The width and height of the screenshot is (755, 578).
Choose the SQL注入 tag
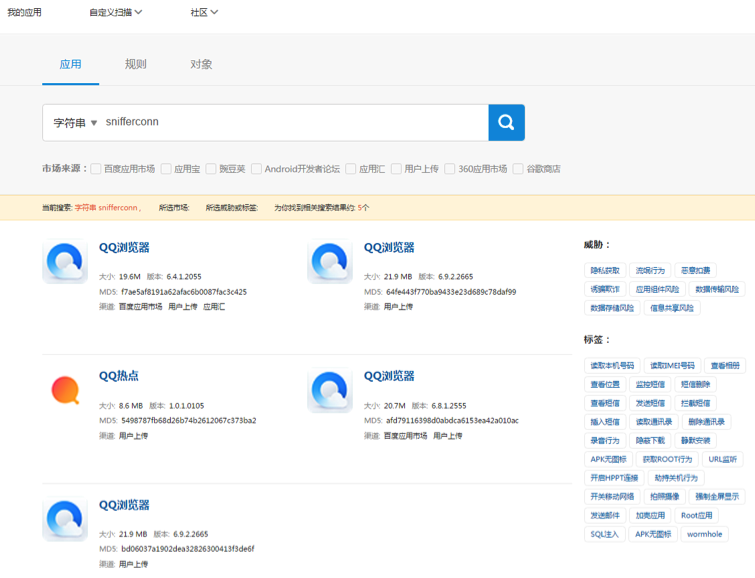(605, 534)
